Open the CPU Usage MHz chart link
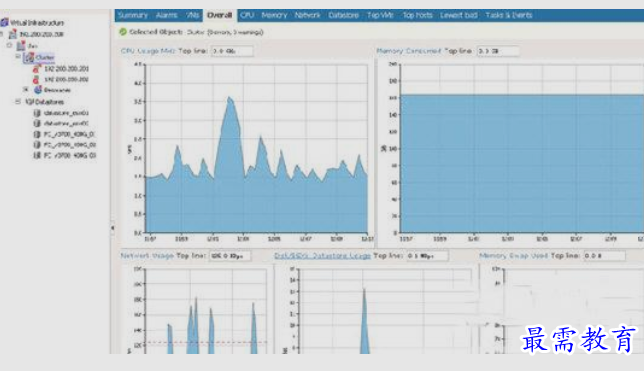Viewport: 644px width, 371px height. point(148,51)
